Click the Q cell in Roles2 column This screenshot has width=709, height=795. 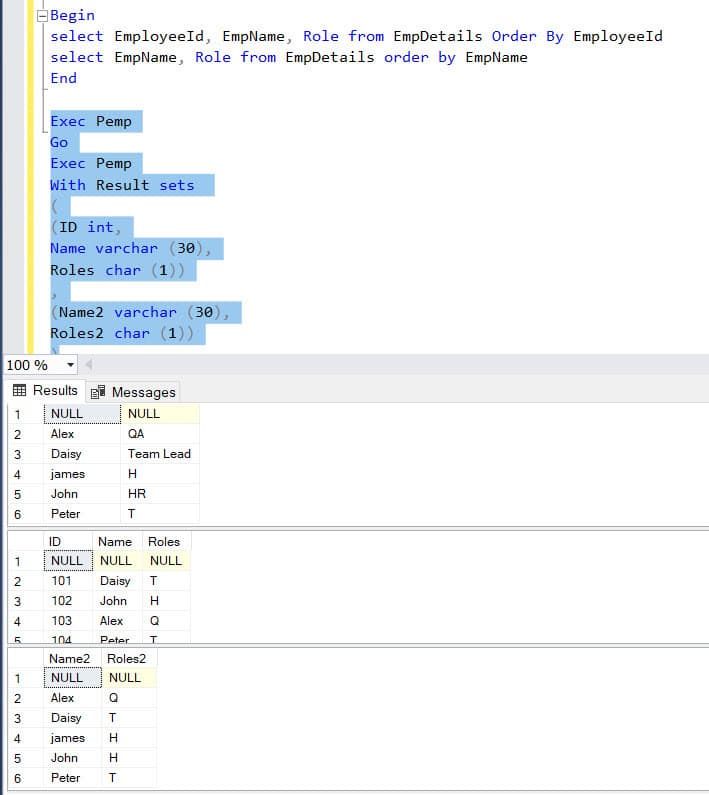(x=129, y=698)
